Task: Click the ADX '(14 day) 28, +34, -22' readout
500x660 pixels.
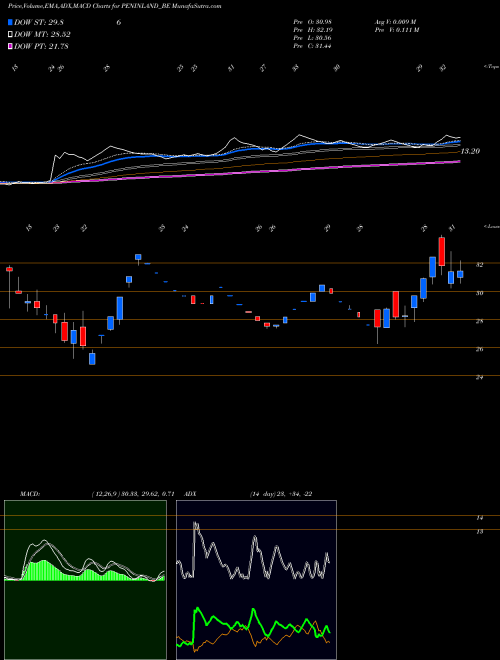Action: 281,494
